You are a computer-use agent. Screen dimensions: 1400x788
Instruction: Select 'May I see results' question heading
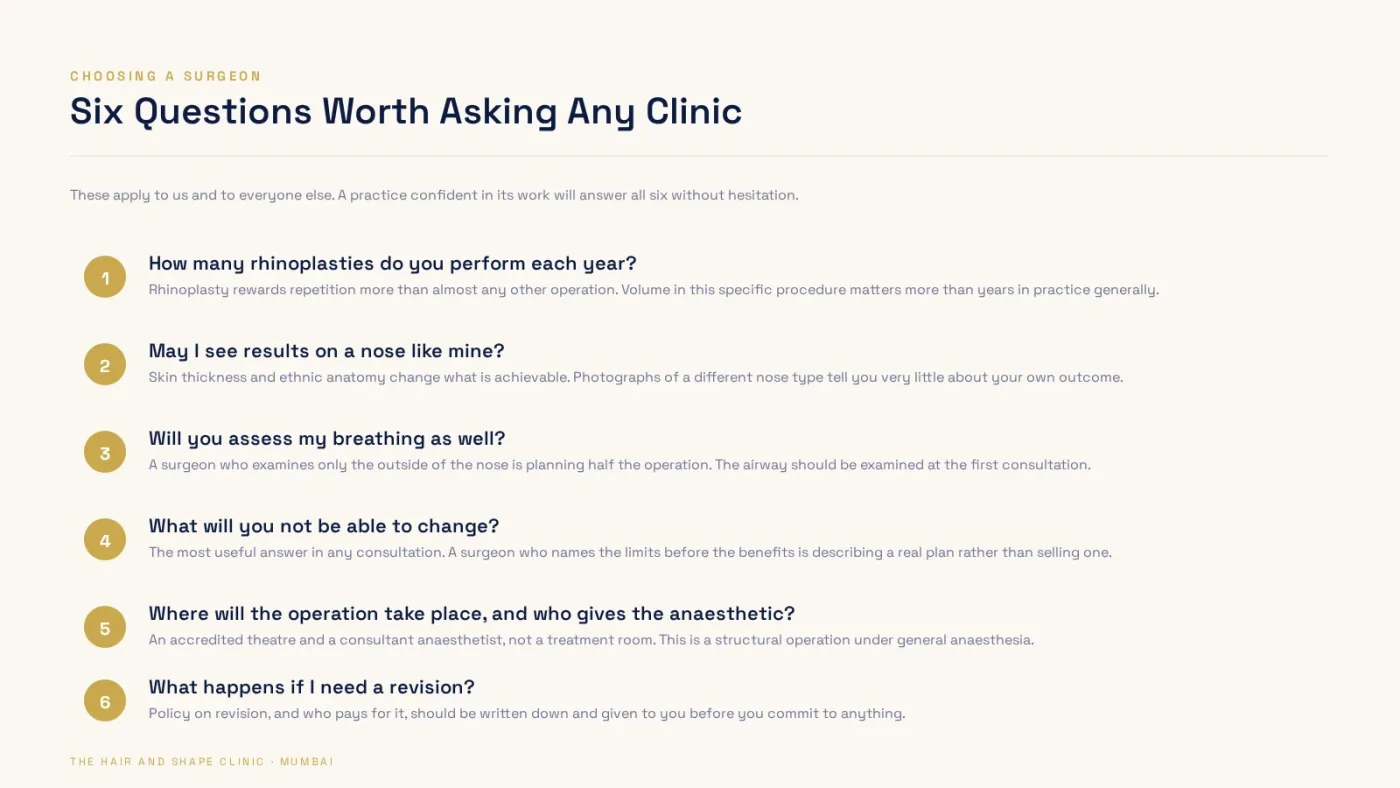327,351
